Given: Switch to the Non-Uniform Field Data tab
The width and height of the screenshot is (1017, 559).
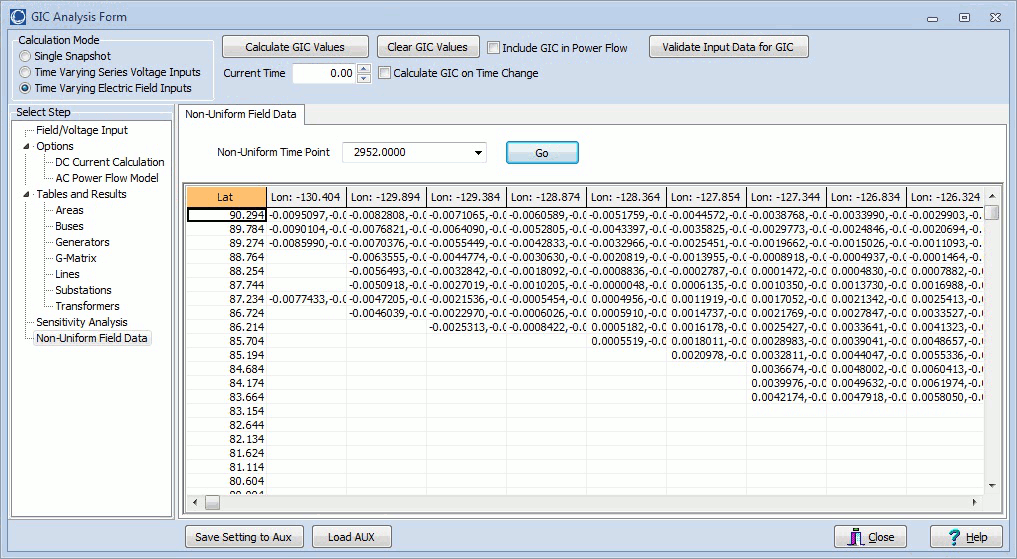Looking at the screenshot, I should click(x=240, y=114).
